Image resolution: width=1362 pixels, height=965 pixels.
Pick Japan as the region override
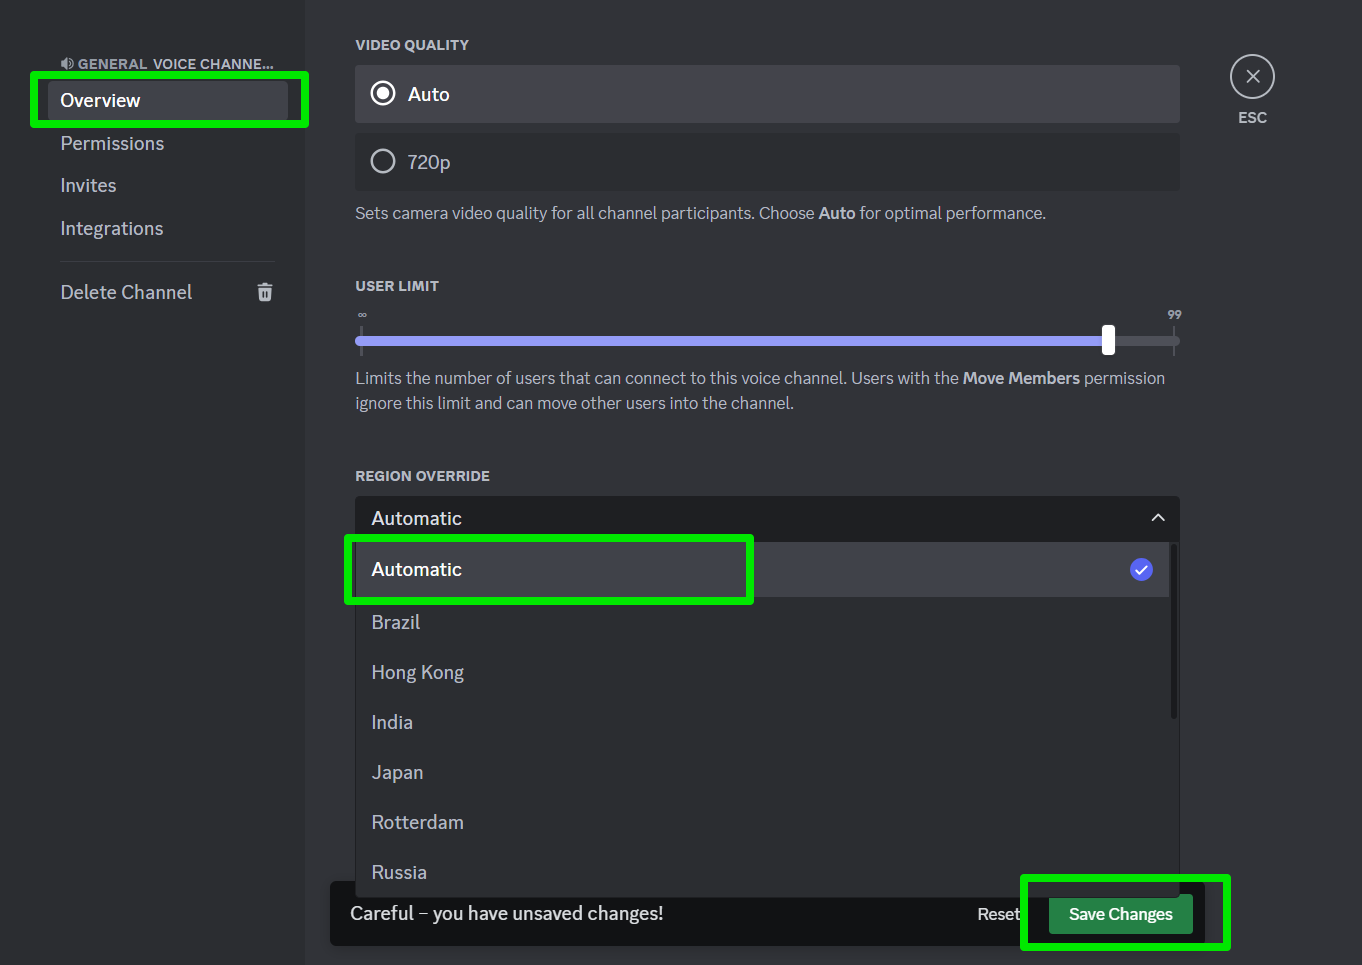[397, 772]
